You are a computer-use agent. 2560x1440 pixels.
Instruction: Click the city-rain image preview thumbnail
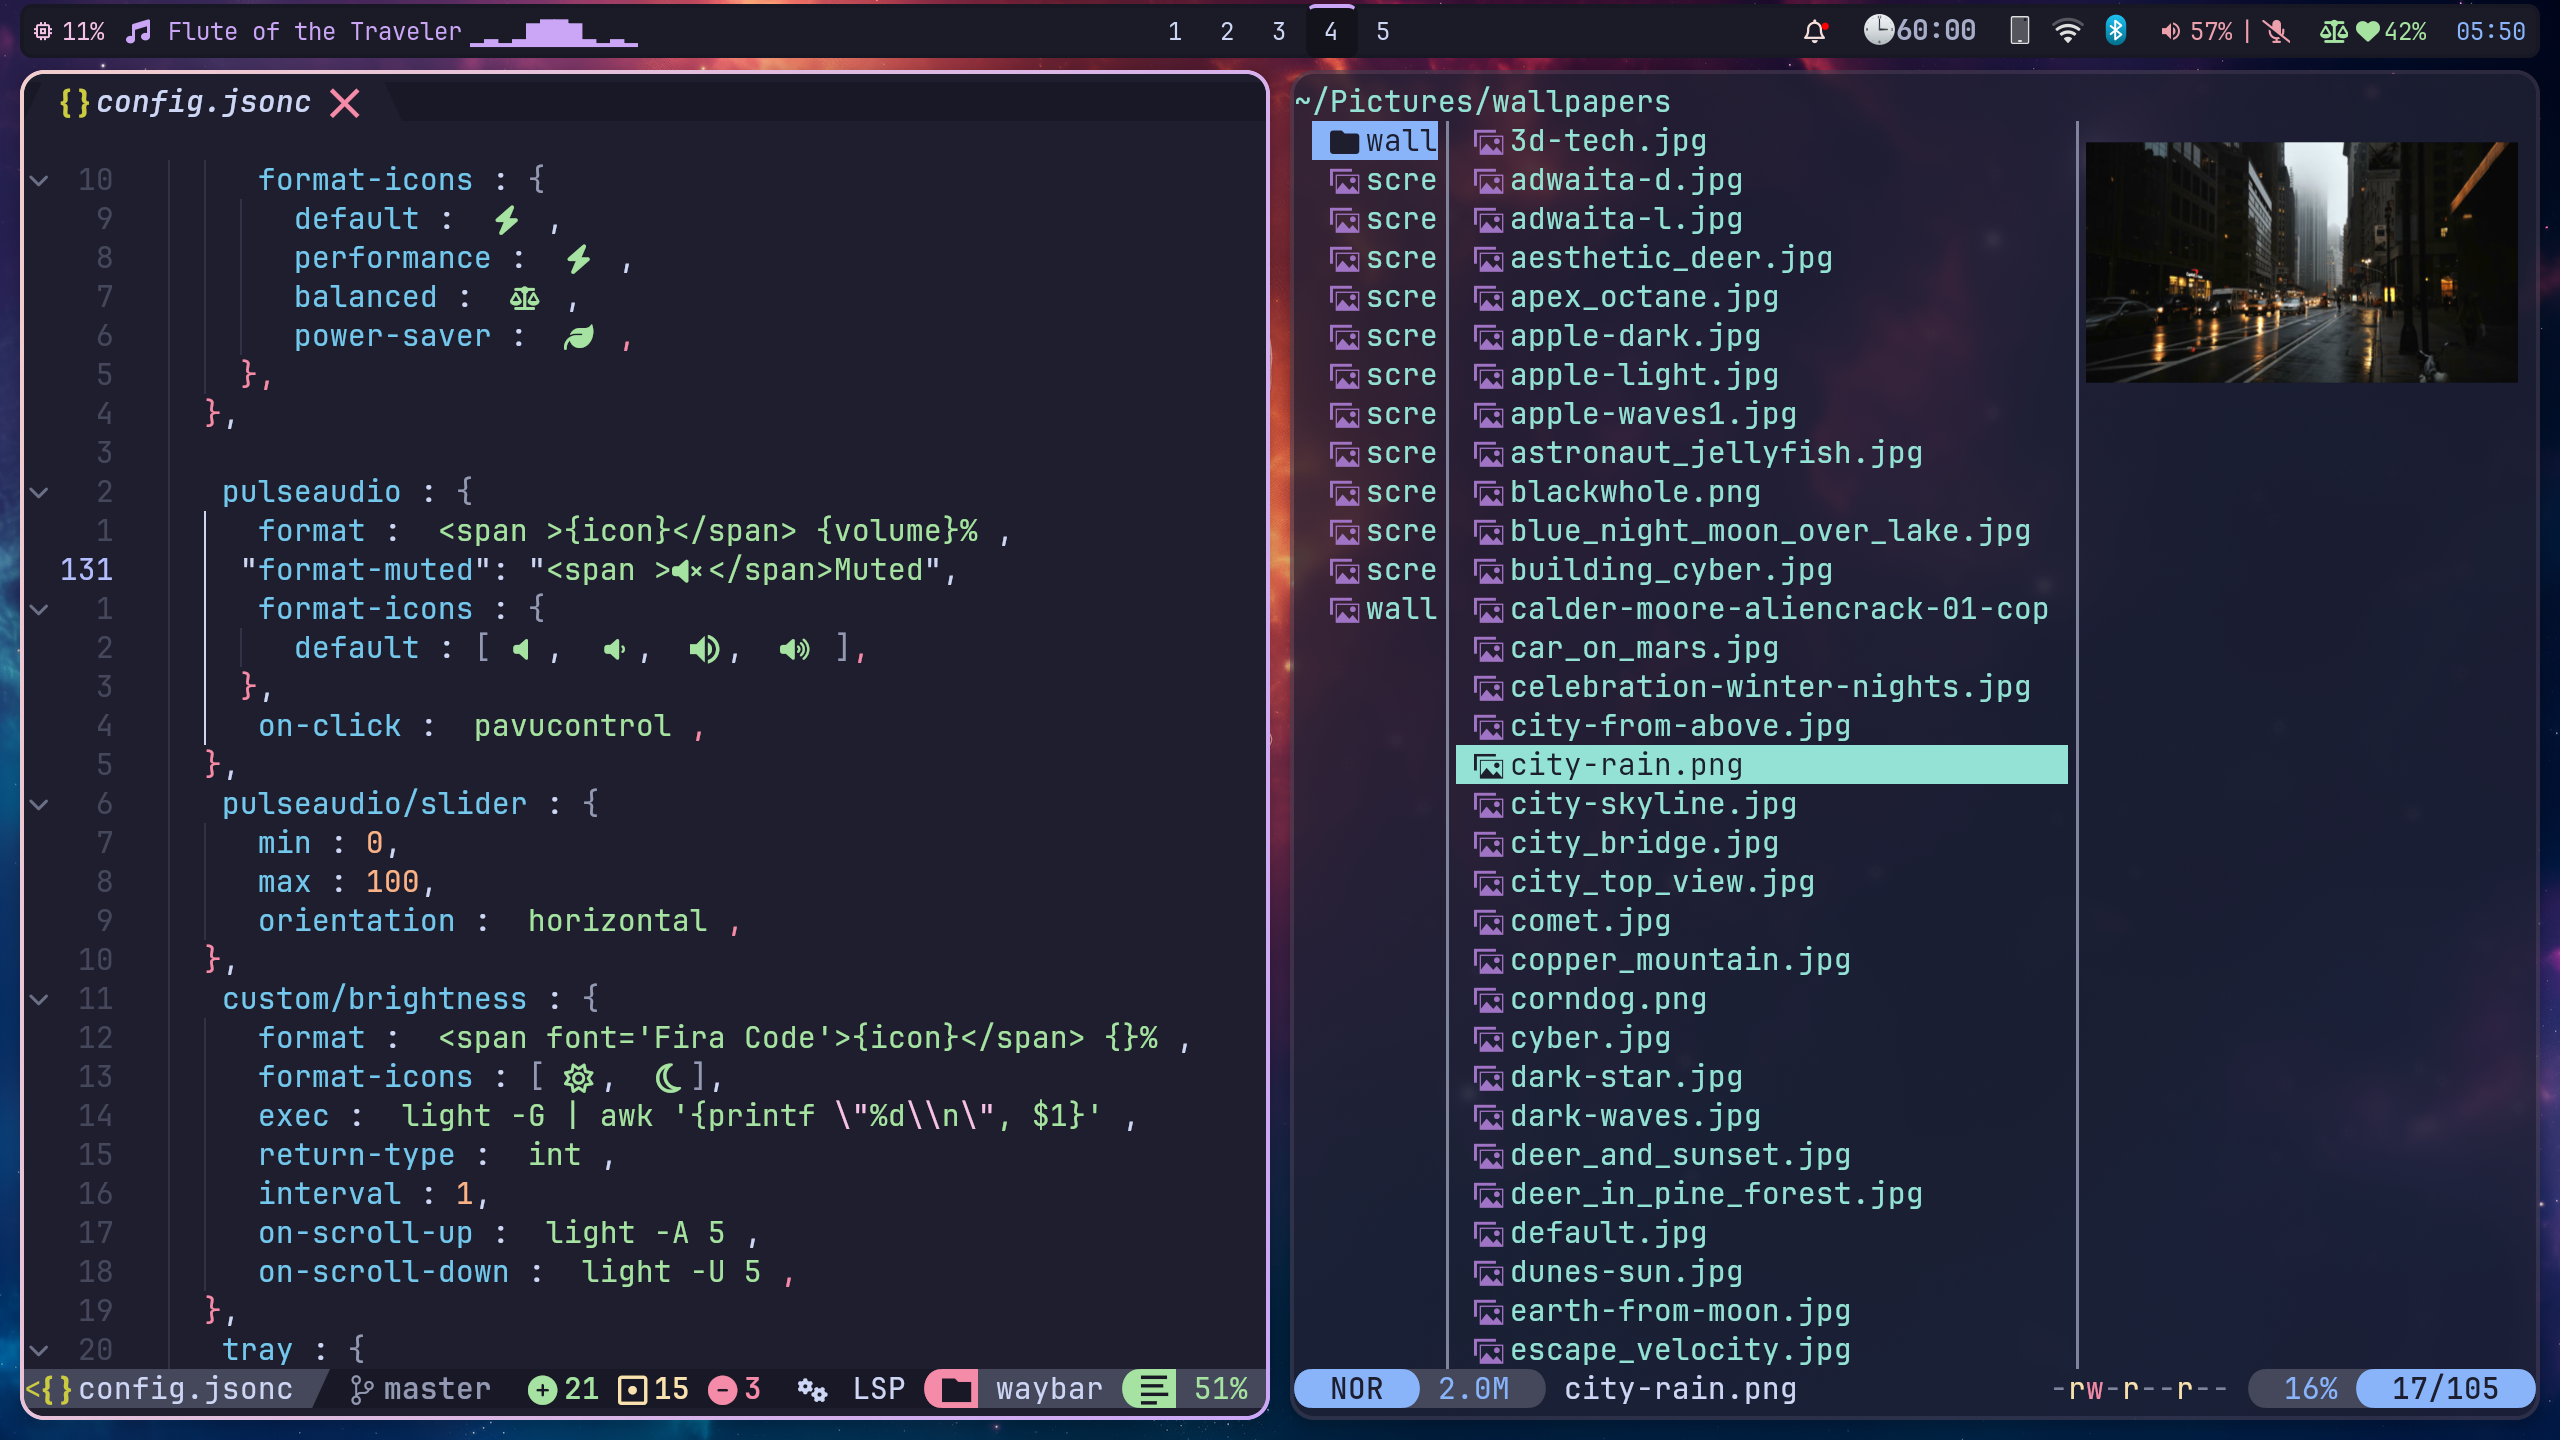[2301, 262]
